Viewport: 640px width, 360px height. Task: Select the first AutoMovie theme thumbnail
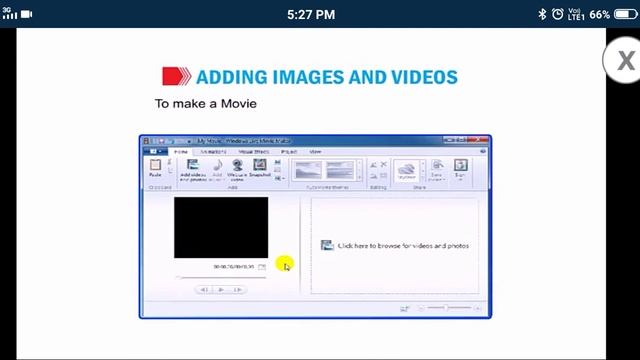click(308, 170)
